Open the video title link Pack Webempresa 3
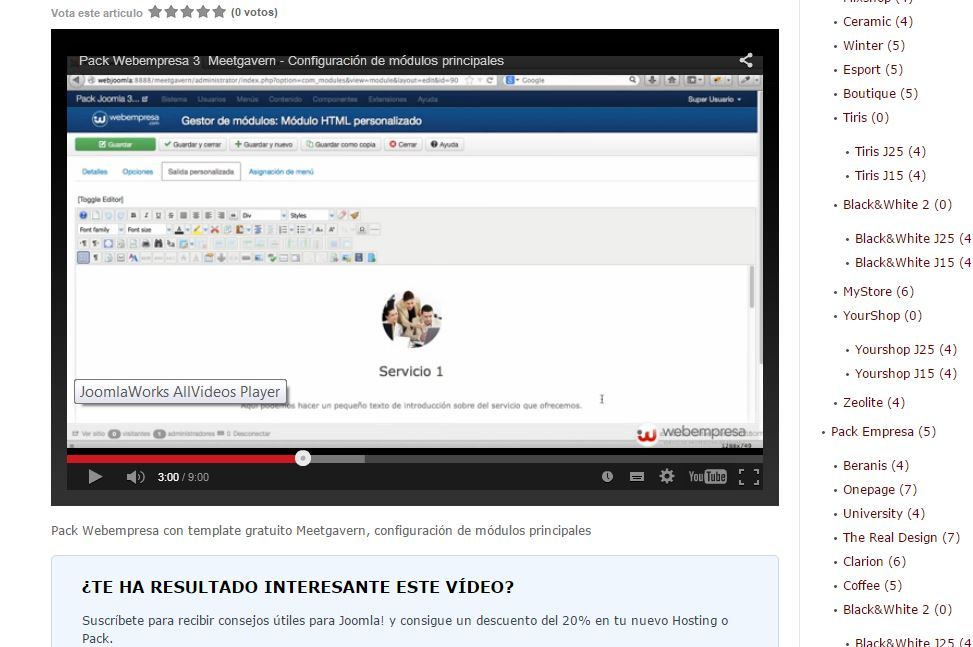The height and width of the screenshot is (647, 973). click(x=291, y=61)
